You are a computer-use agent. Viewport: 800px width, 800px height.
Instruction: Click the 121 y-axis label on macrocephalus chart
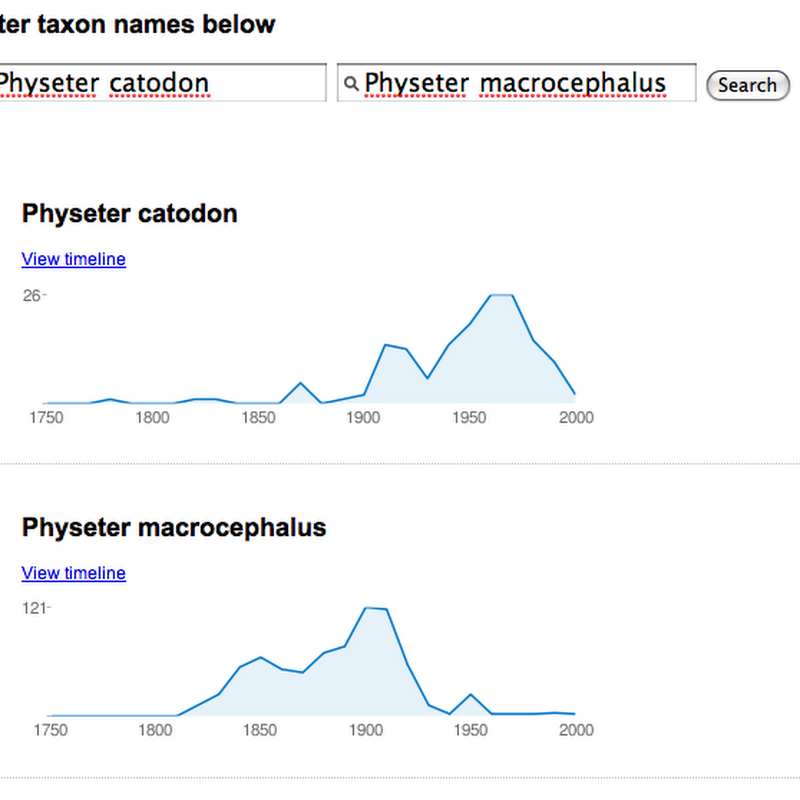coord(34,608)
